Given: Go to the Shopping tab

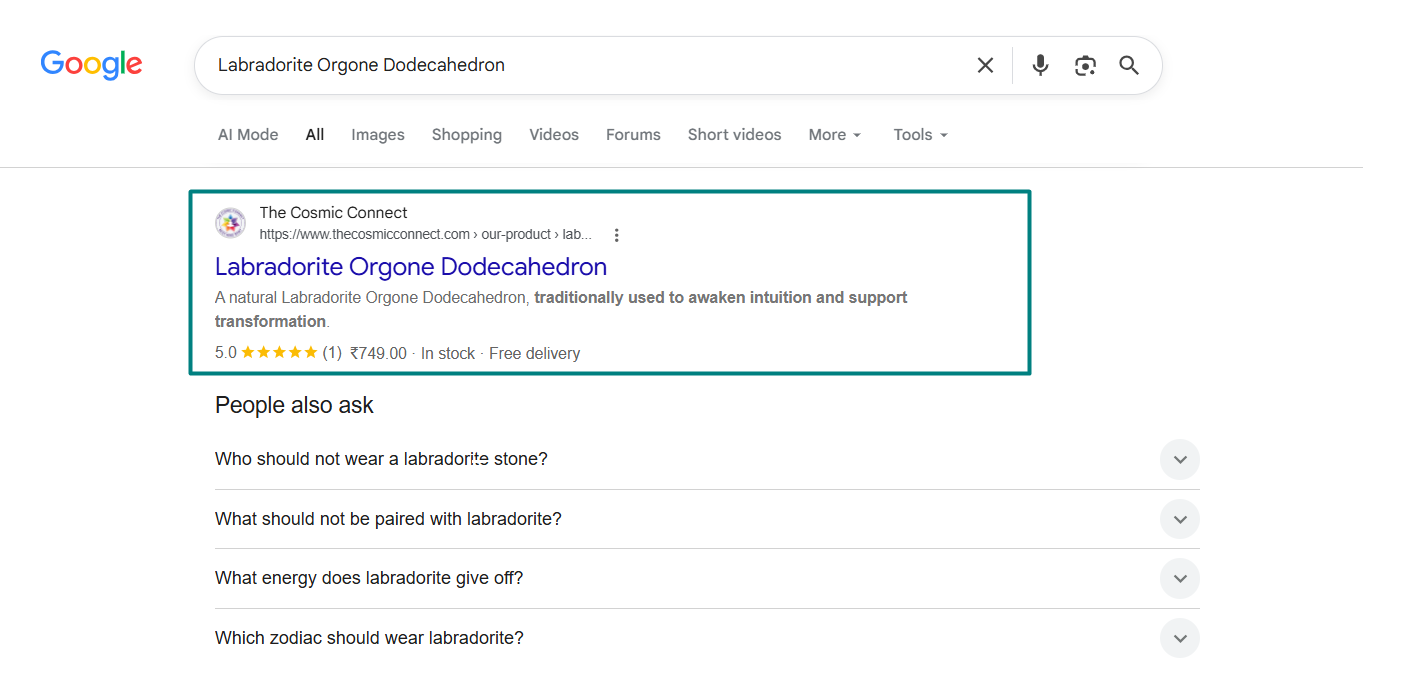Looking at the screenshot, I should pyautogui.click(x=467, y=135).
